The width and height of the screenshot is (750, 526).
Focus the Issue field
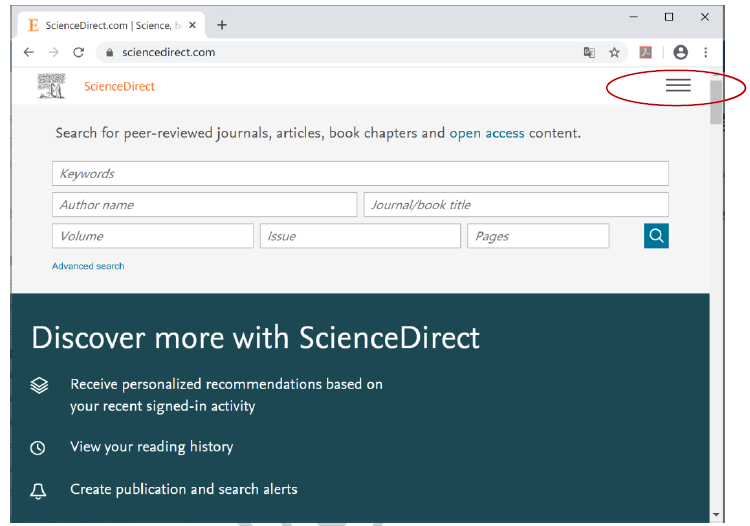360,236
